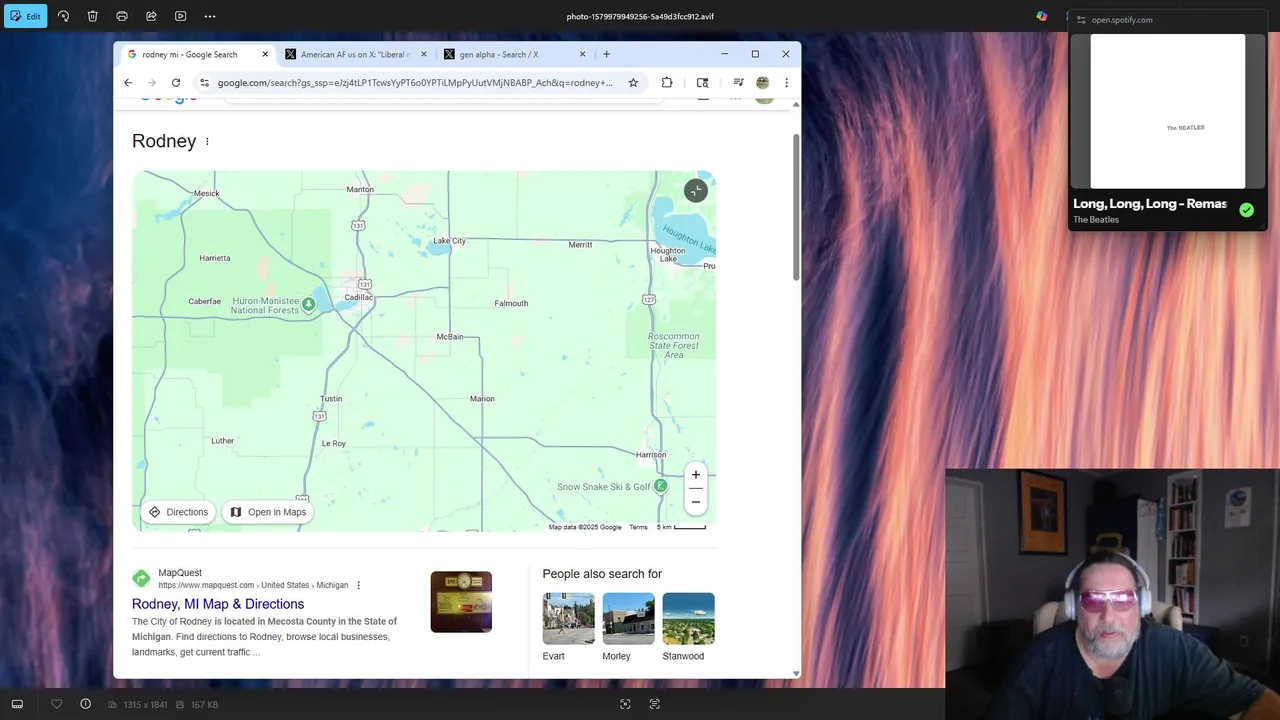
Task: Click the Lake City label on the map
Action: pos(449,241)
